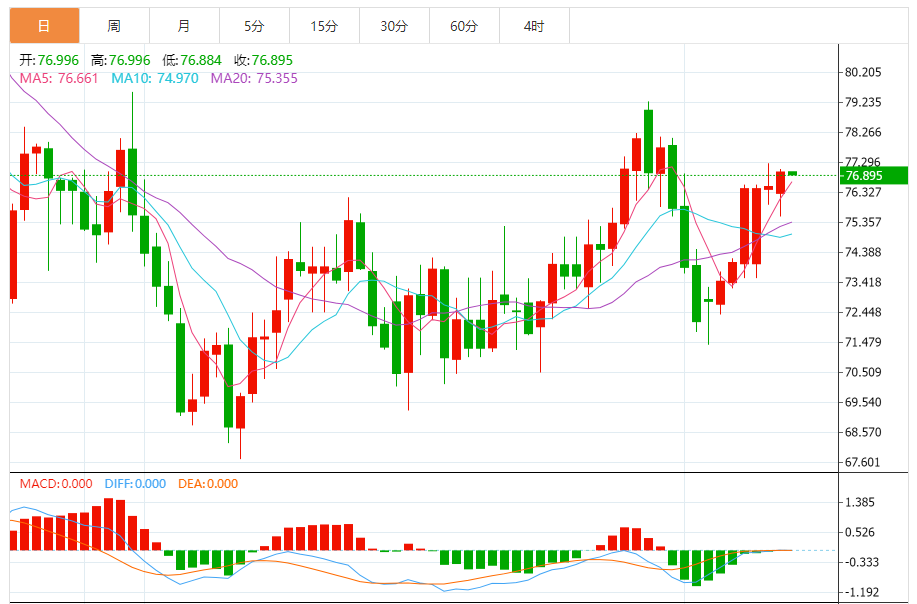Click the MA20: 75.355 indicator label
This screenshot has height=604, width=917.
[254, 78]
